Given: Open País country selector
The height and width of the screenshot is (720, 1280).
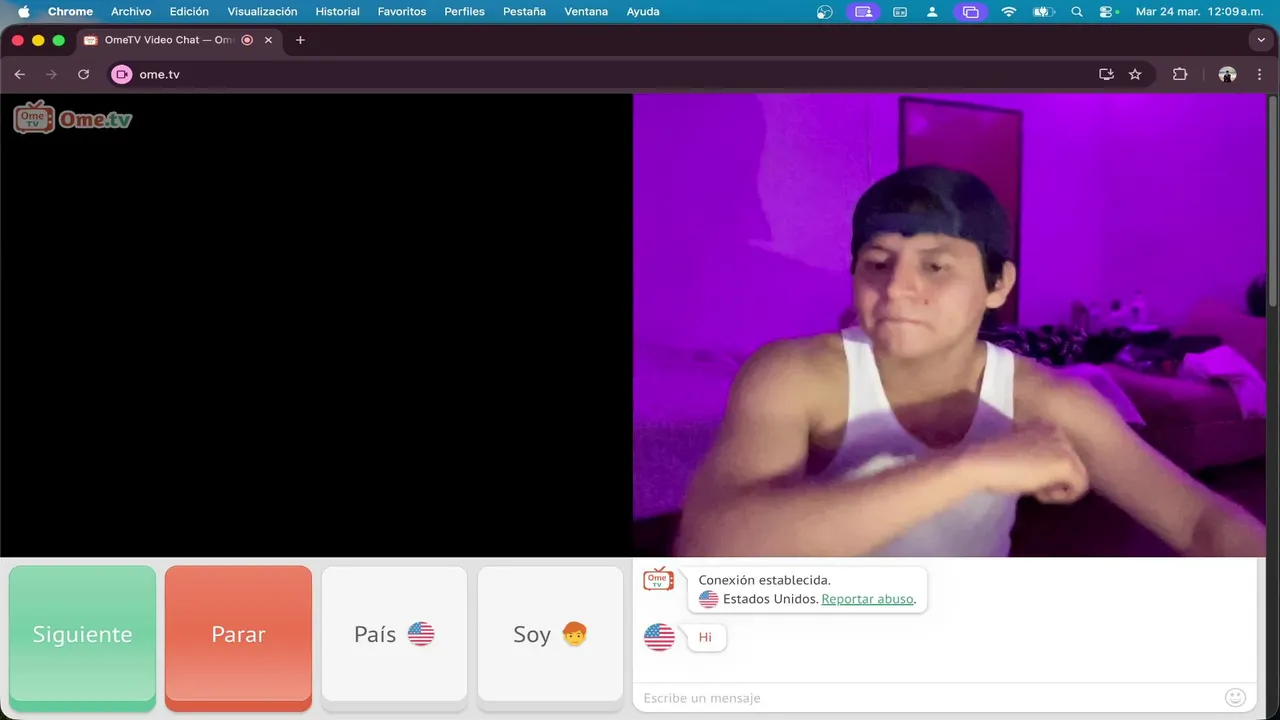Looking at the screenshot, I should 394,634.
